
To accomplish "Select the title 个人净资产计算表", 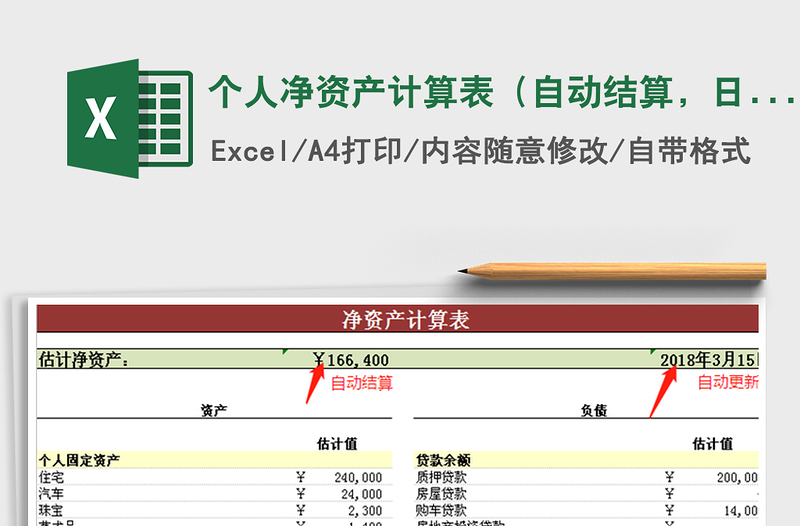I will 351,92.
